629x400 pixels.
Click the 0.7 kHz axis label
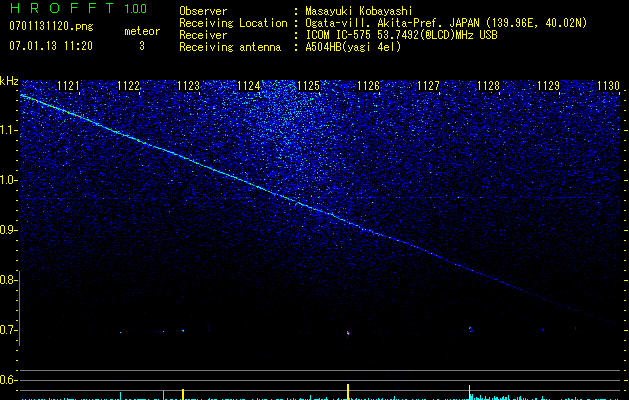click(x=8, y=330)
